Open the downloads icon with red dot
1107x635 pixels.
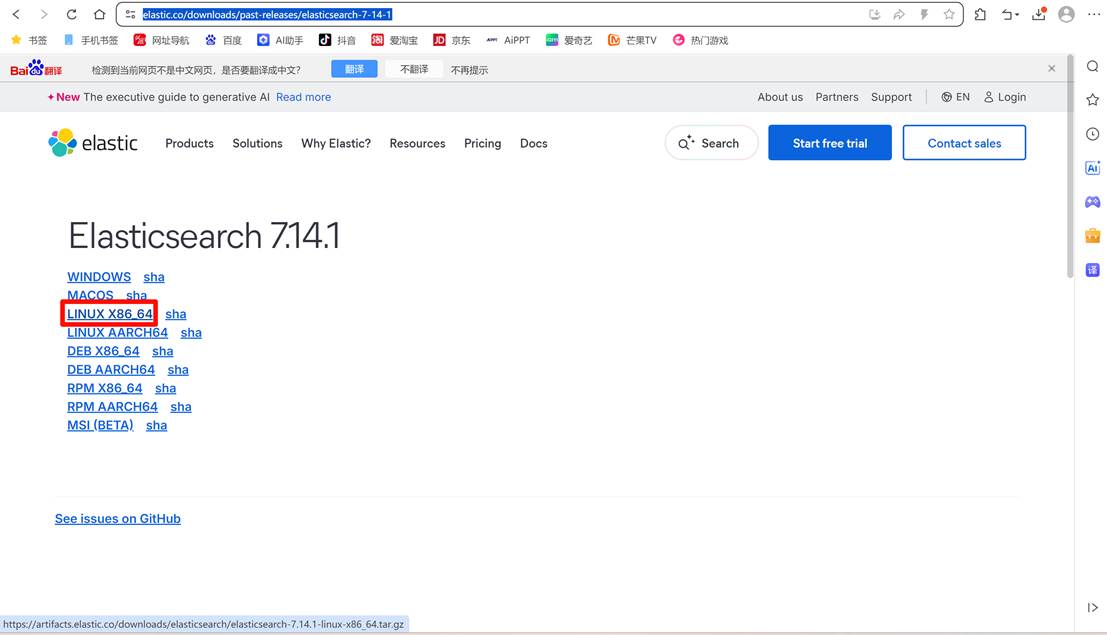(1039, 14)
